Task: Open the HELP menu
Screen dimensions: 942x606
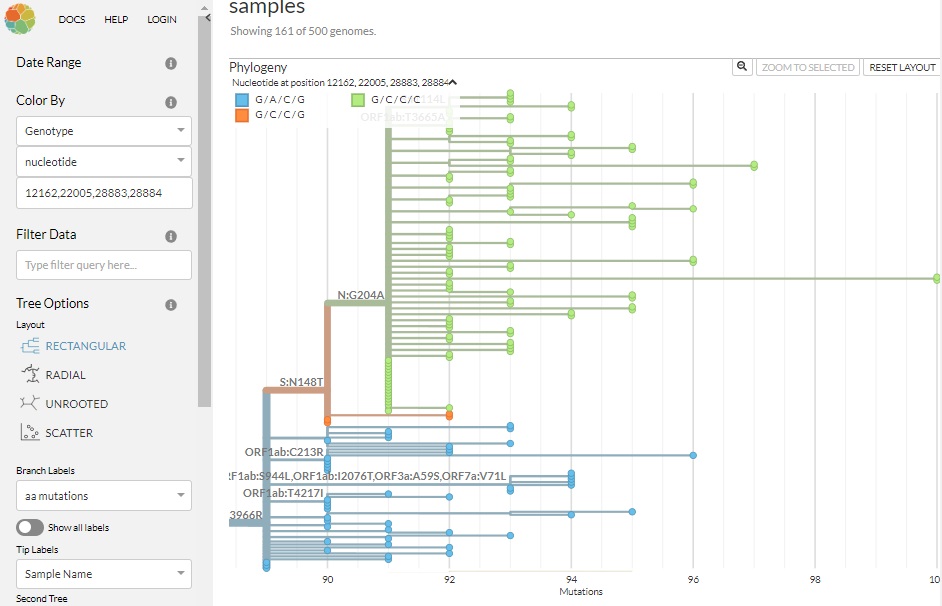Action: point(116,18)
